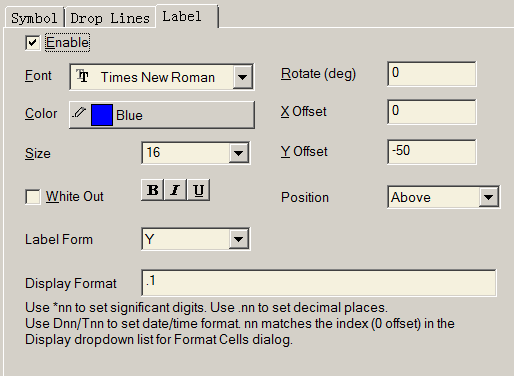Switch to the Symbol tab
This screenshot has width=514, height=376.
(34, 18)
